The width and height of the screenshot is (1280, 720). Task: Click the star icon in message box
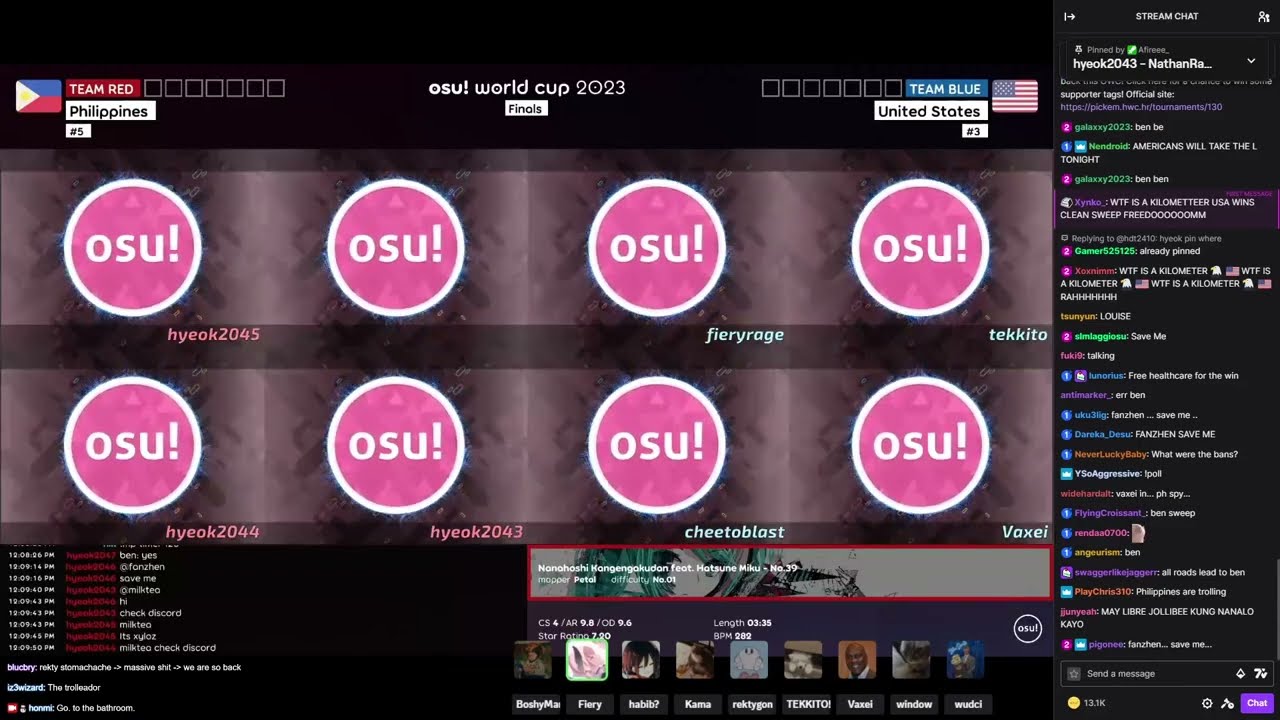pyautogui.click(x=1074, y=673)
